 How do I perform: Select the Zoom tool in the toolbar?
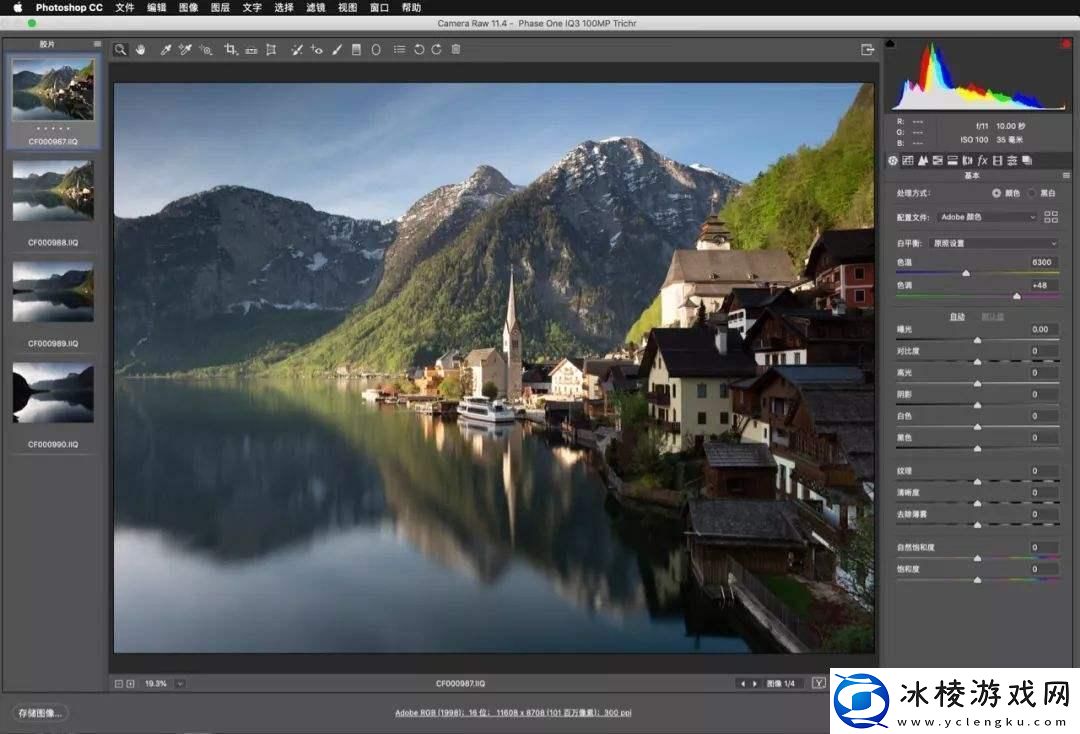120,49
